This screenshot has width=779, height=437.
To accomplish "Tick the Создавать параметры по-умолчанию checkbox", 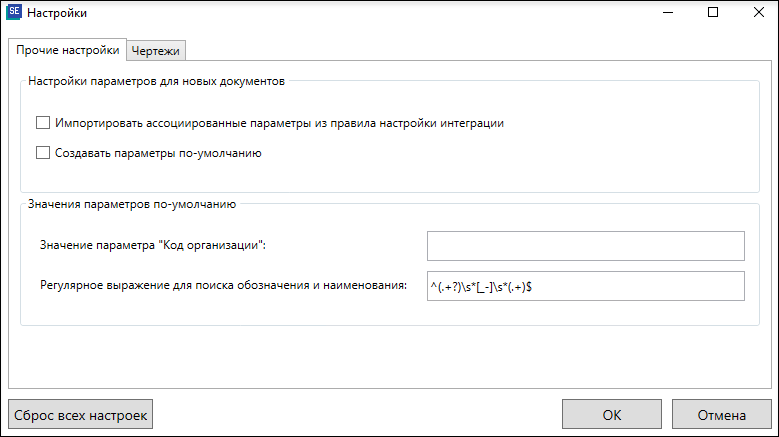I will 43,152.
